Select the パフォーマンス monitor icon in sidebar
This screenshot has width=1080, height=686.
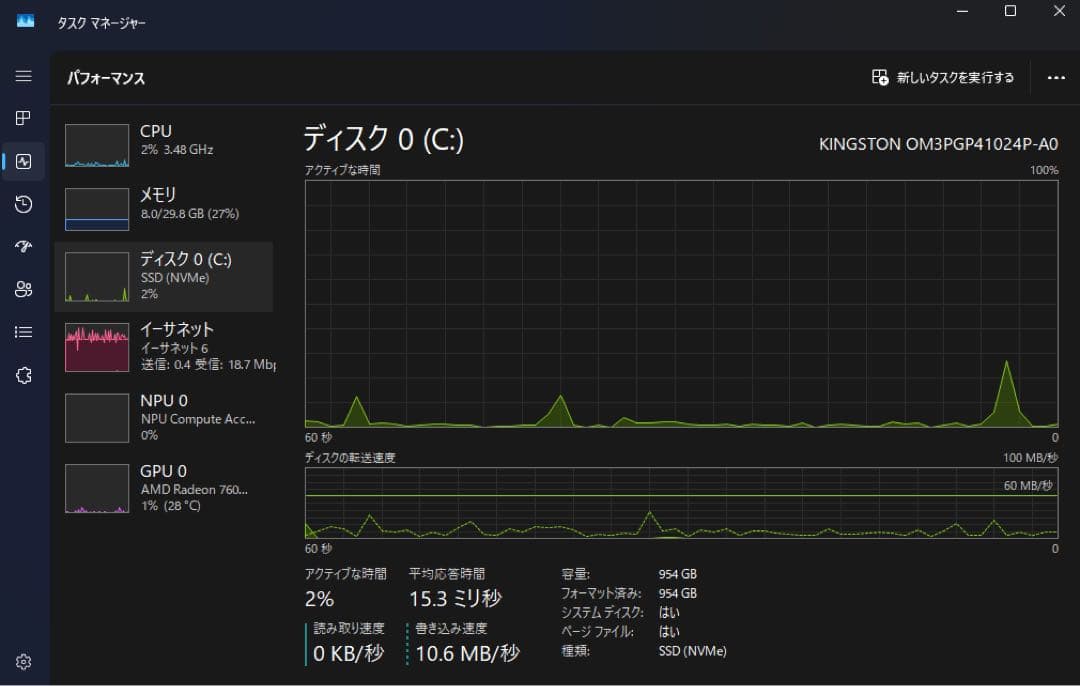click(24, 160)
